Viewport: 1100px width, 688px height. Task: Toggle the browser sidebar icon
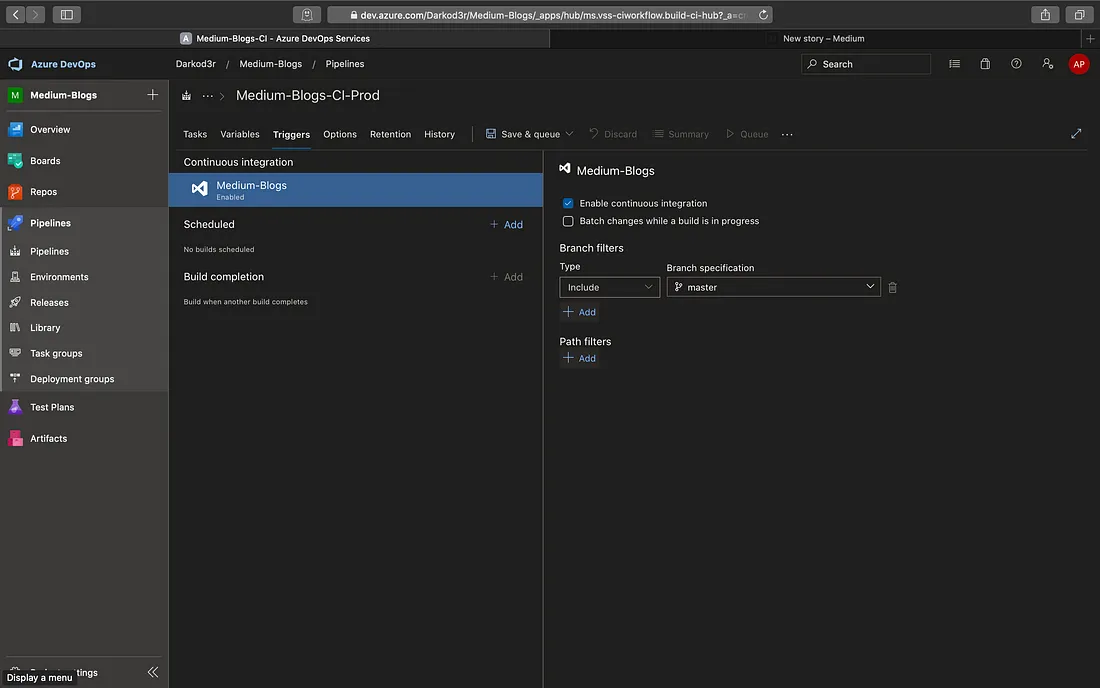click(x=67, y=15)
